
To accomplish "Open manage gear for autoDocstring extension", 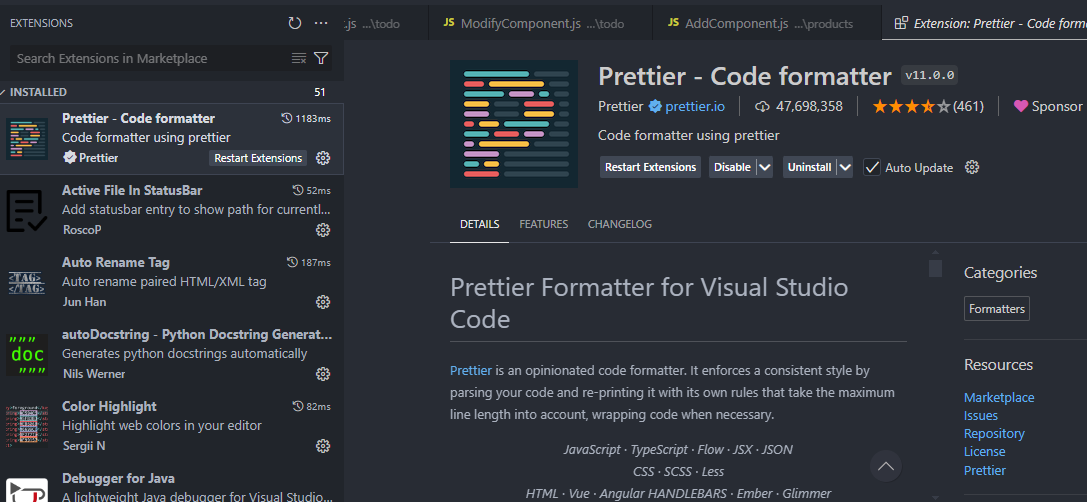I will (322, 374).
